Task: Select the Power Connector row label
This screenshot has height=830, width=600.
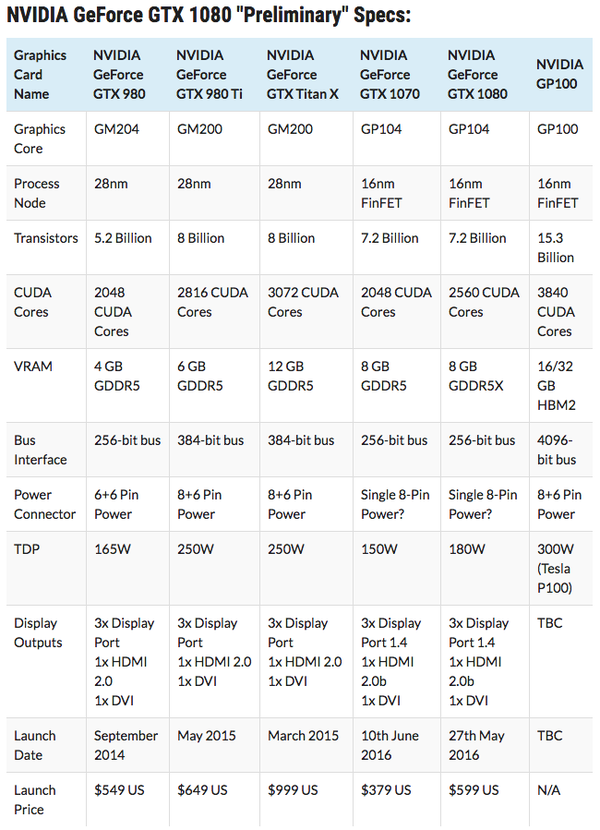Action: pyautogui.click(x=45, y=504)
